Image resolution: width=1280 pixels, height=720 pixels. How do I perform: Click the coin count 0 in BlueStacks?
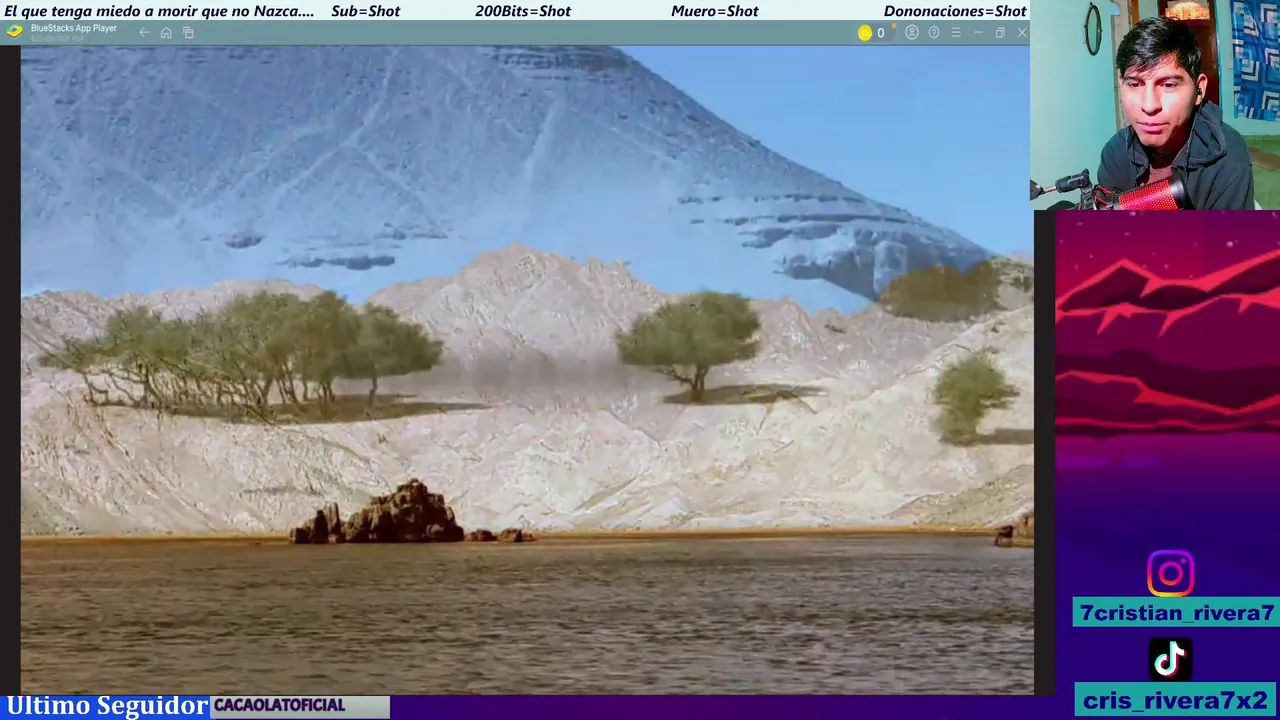click(881, 33)
